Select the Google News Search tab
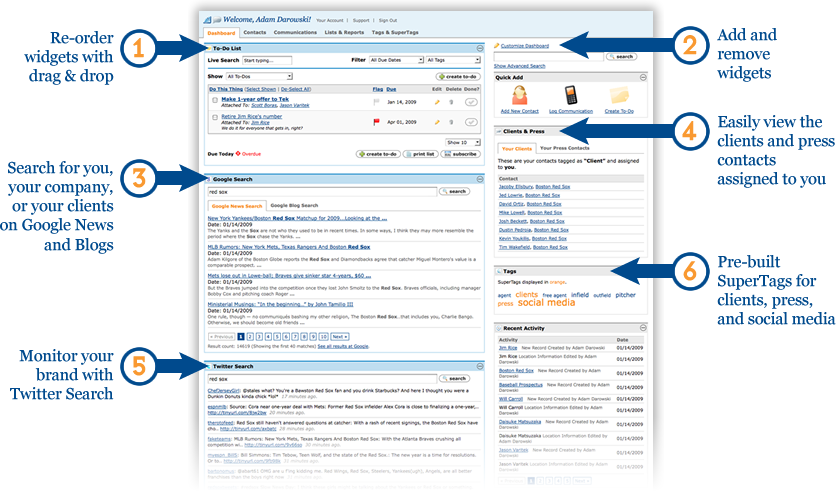This screenshot has height=491, width=836. (x=237, y=206)
